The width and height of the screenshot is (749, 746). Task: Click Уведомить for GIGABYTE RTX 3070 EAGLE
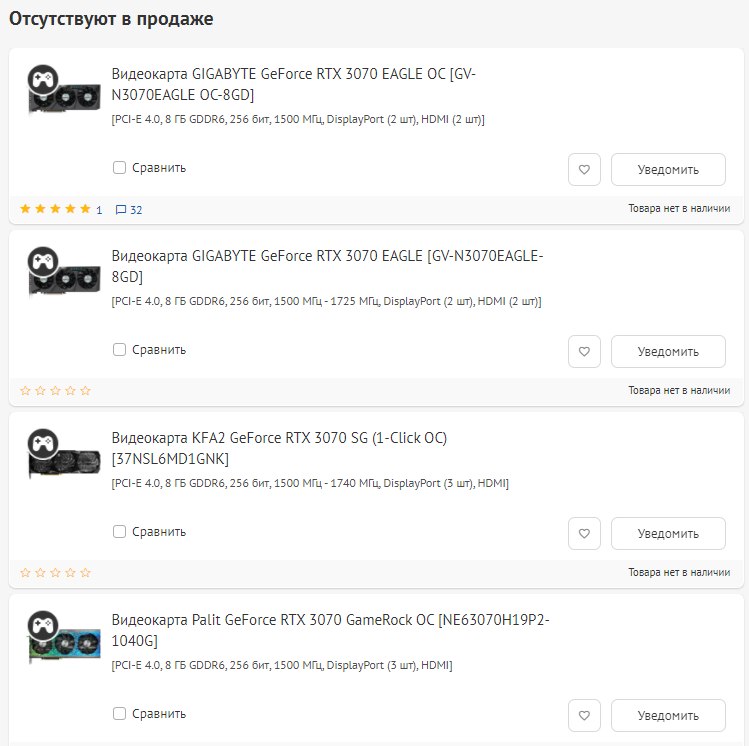[668, 352]
